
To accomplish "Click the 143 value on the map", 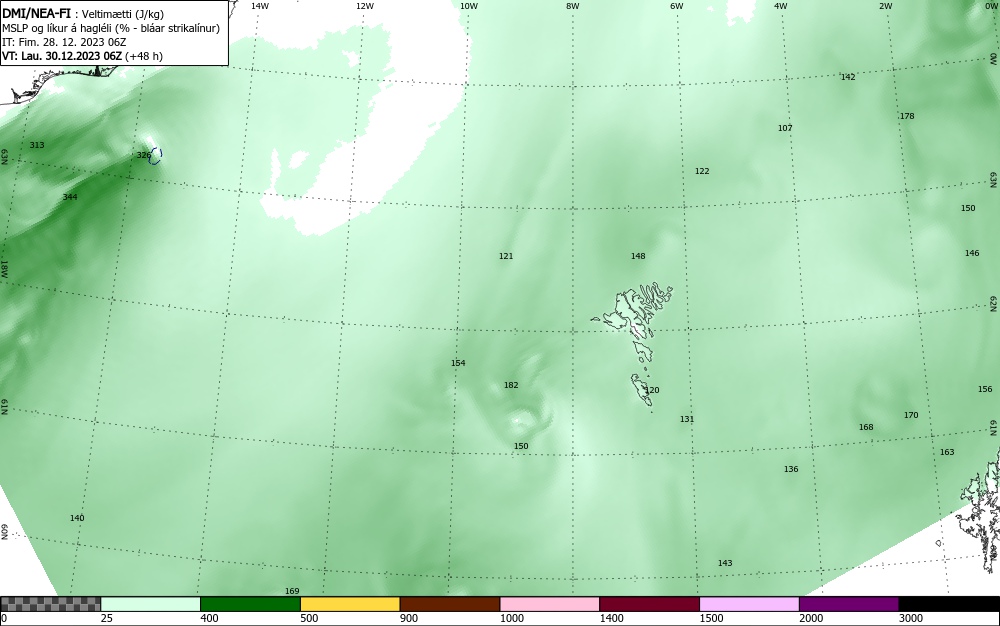I will click(x=725, y=563).
